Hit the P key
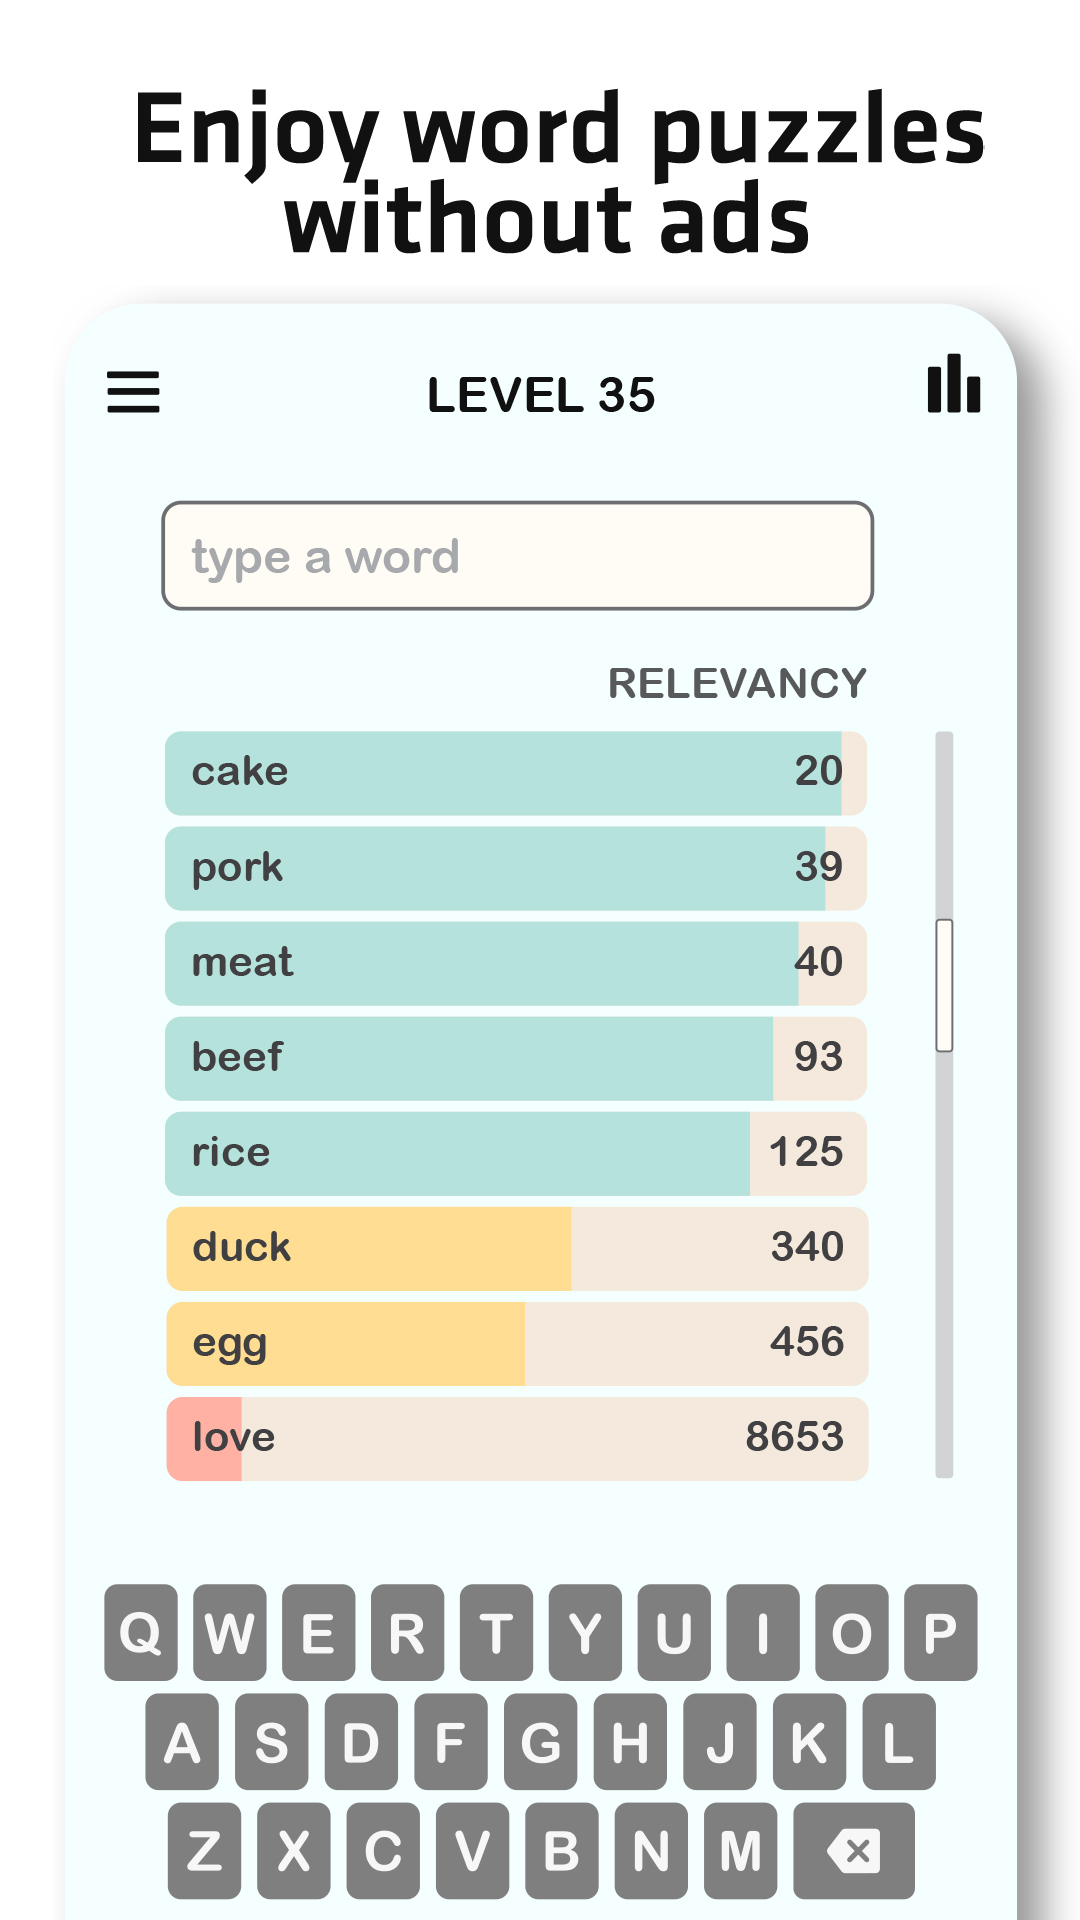 pos(940,1633)
